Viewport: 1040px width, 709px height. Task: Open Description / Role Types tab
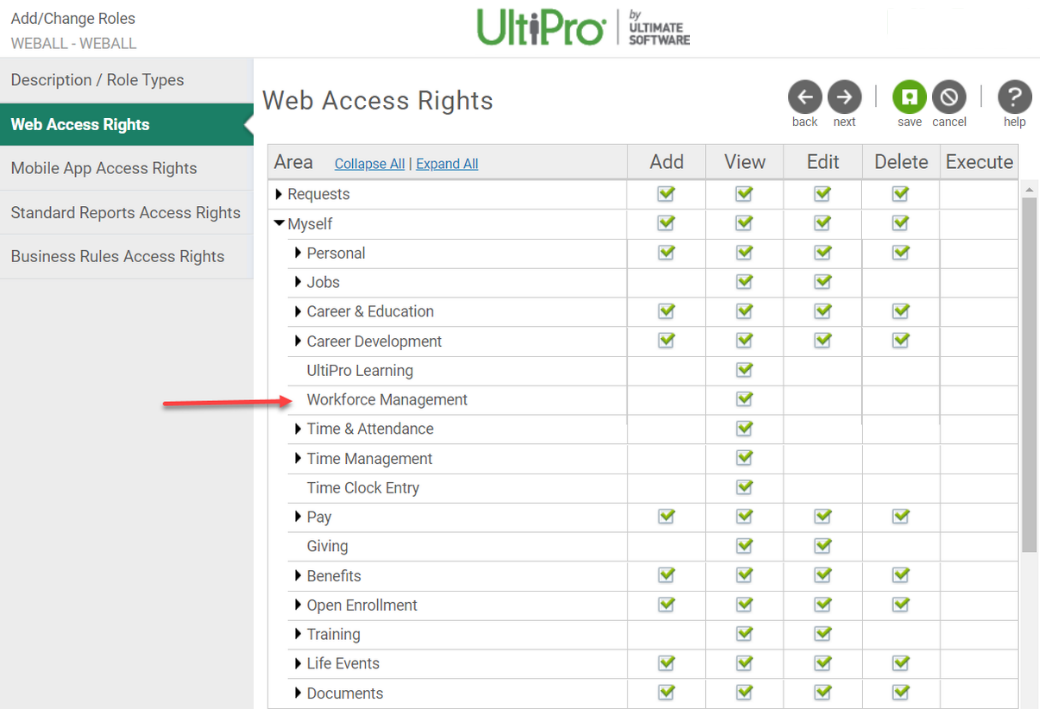[x=97, y=80]
